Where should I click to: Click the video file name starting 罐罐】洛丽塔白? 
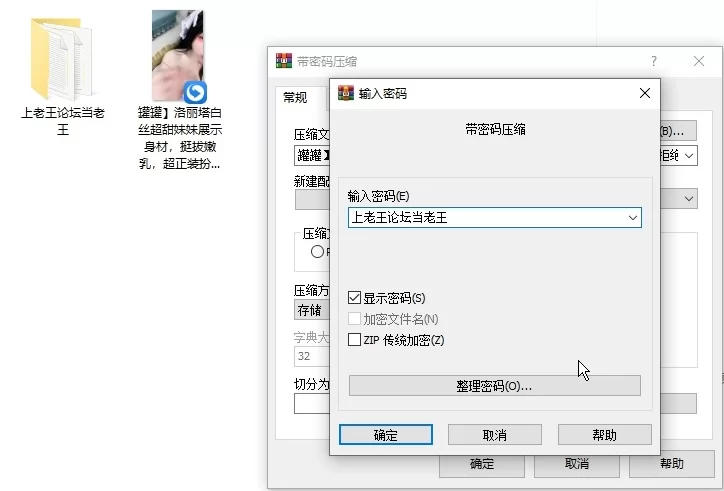pyautogui.click(x=180, y=138)
